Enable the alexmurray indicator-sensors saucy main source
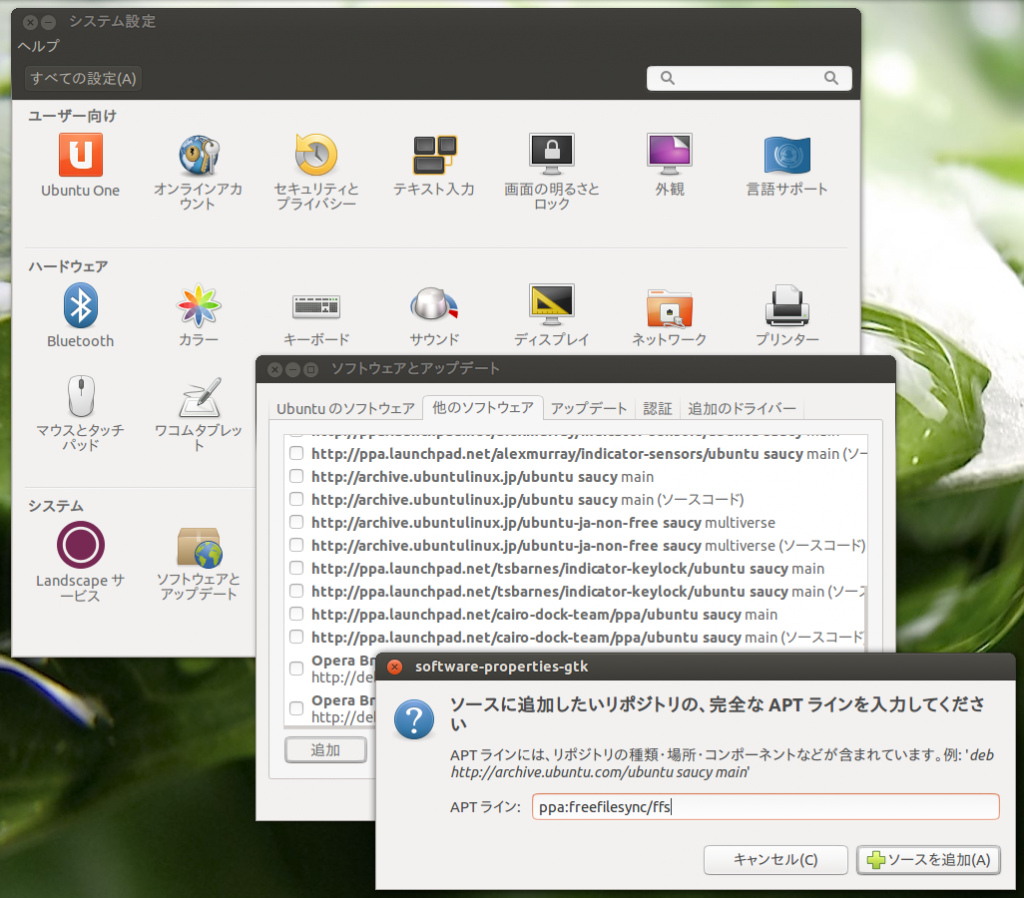 coord(296,453)
